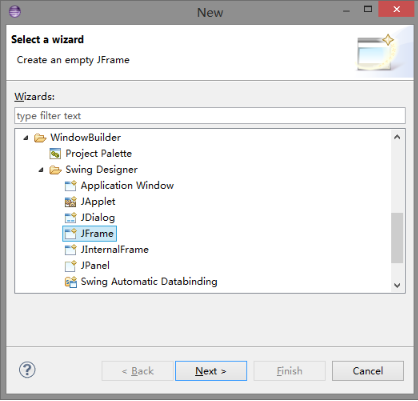The image size is (418, 401).
Task: Select the JPanel icon
Action: 70,266
